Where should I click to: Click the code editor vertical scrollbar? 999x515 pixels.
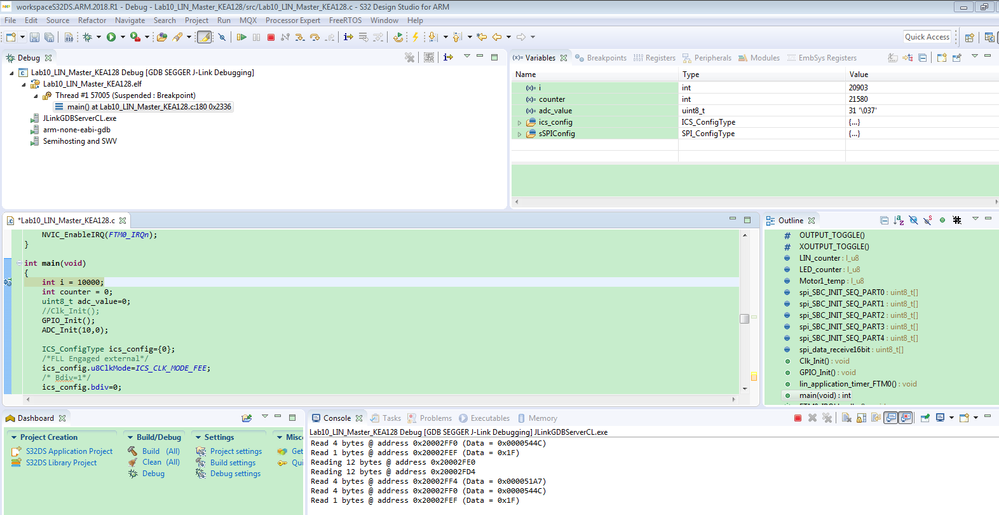[x=744, y=319]
